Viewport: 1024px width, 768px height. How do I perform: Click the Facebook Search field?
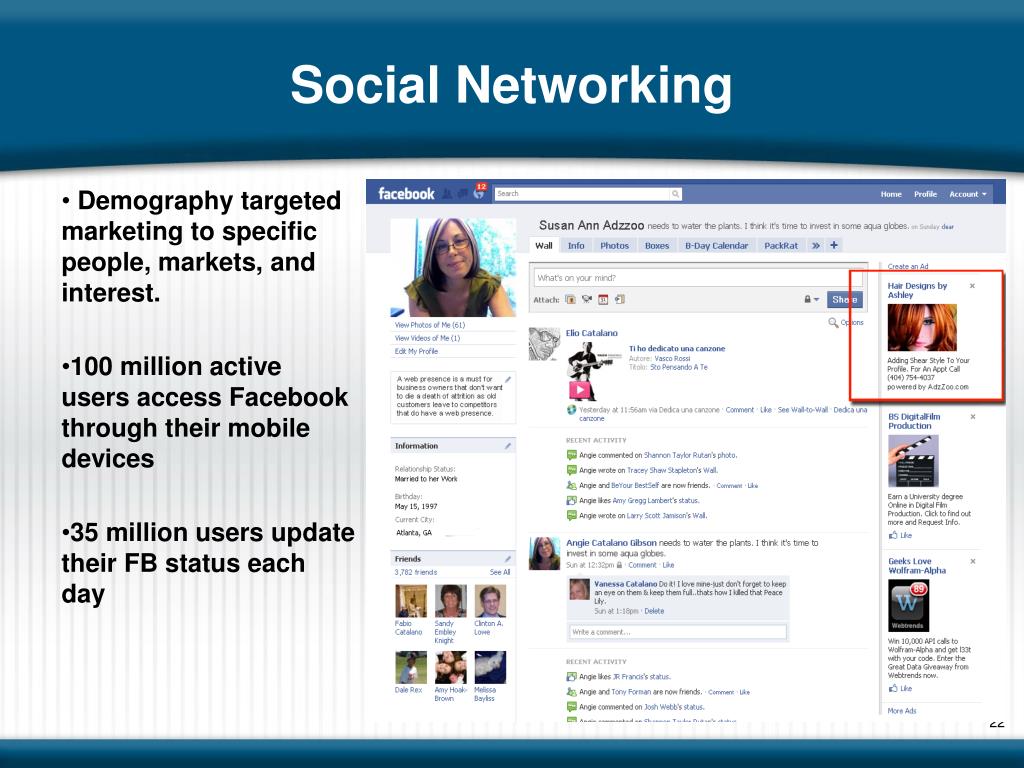[583, 194]
